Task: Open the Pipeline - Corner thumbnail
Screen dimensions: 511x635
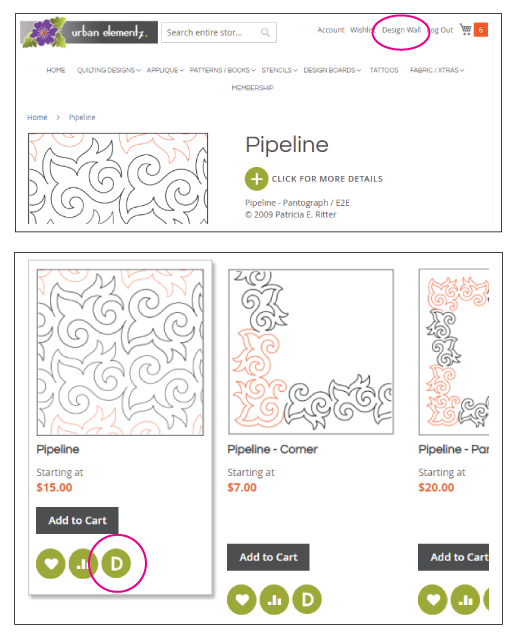Action: 311,352
